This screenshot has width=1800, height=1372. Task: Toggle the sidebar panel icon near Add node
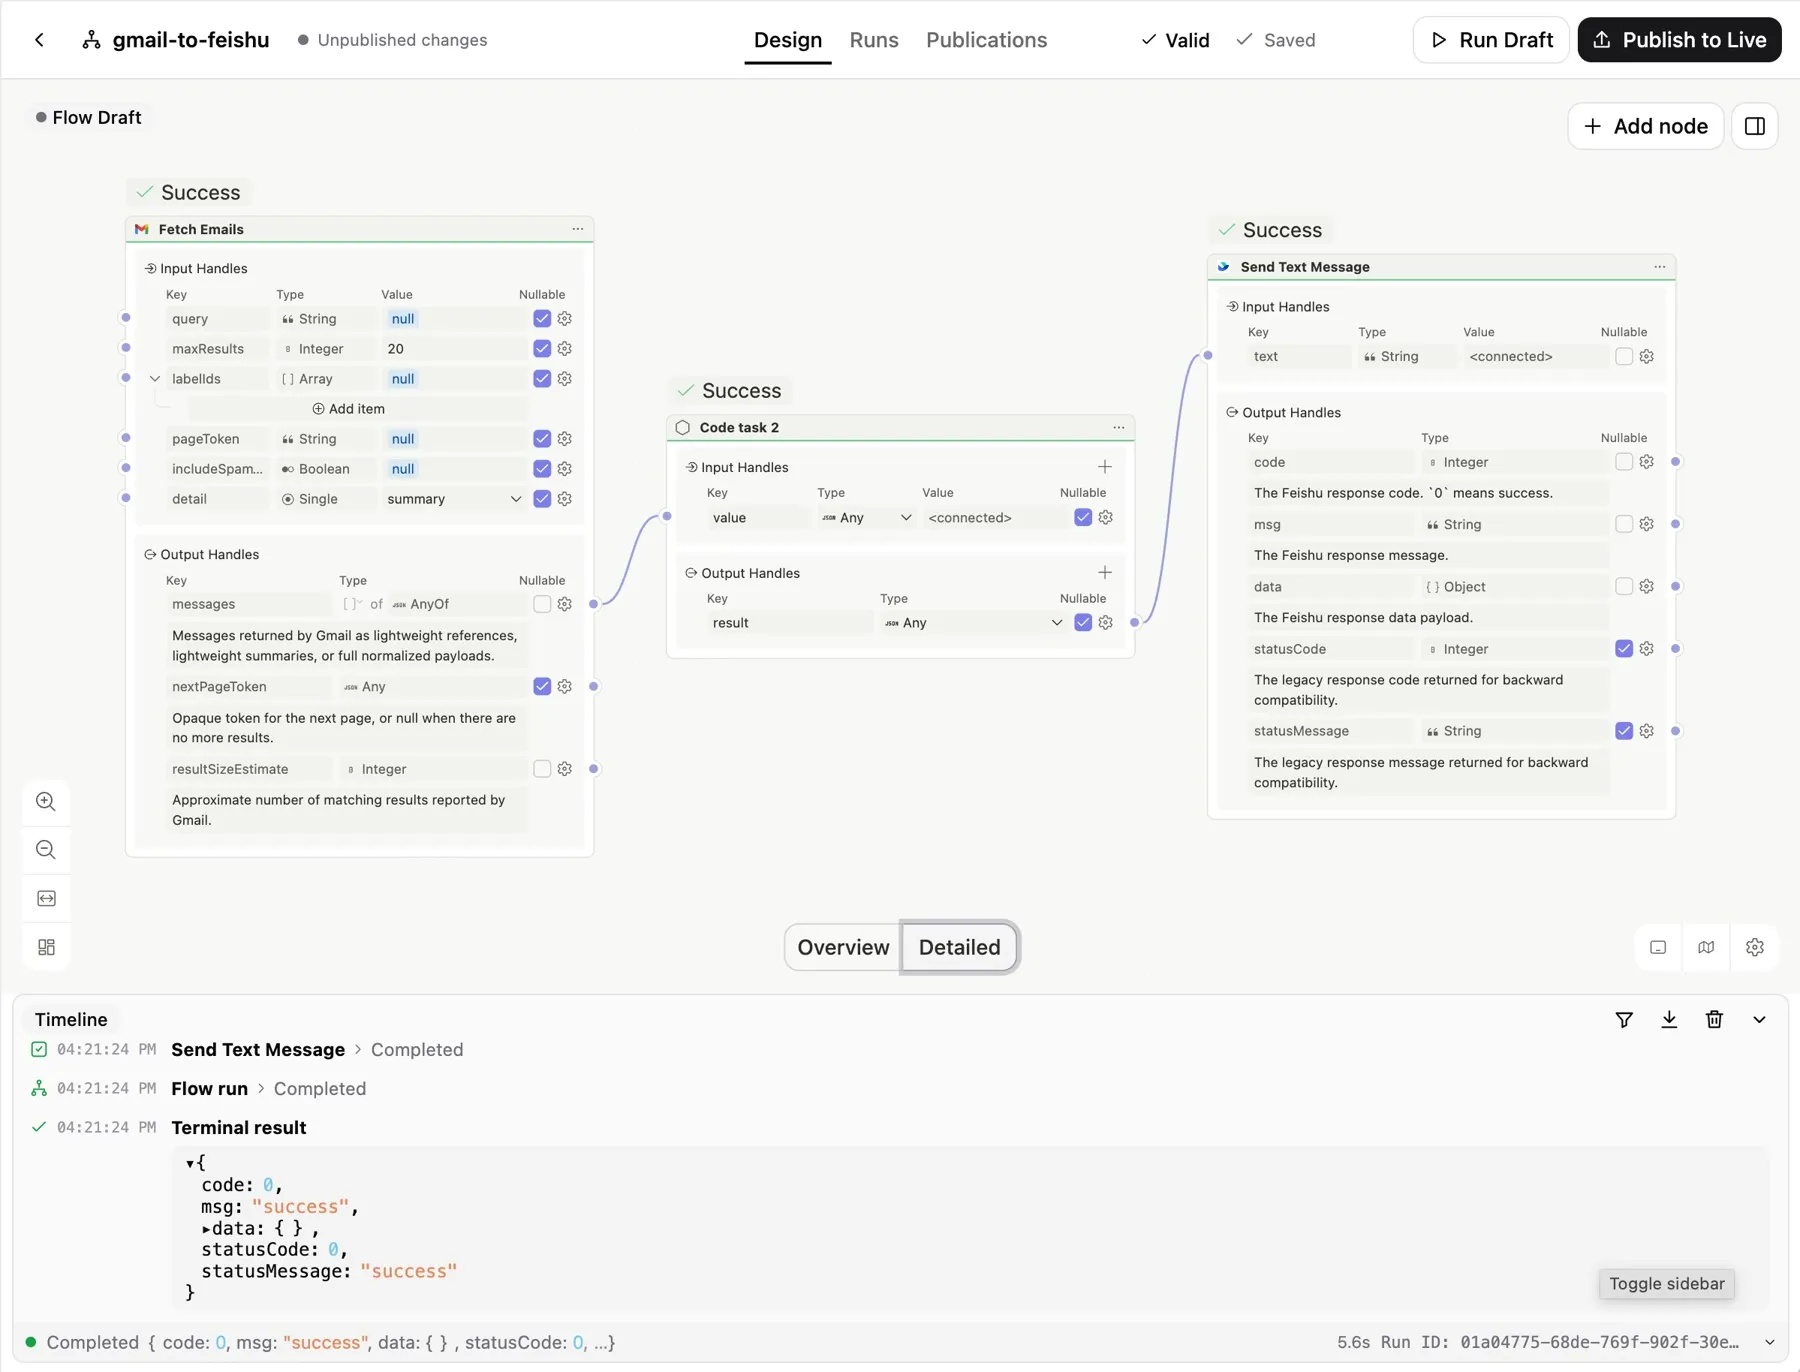pyautogui.click(x=1754, y=126)
